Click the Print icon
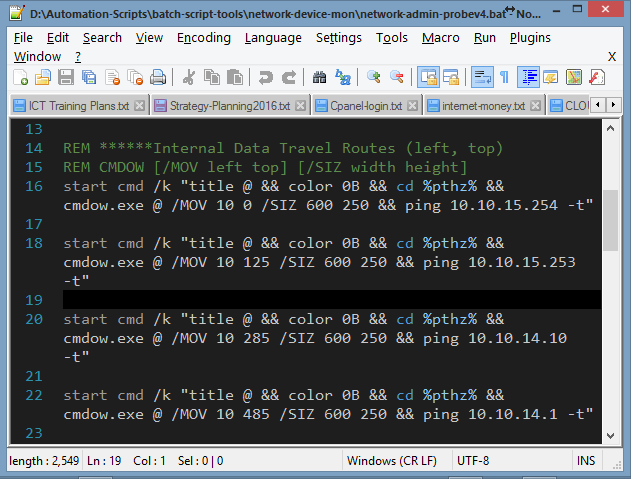631x479 pixels. (x=158, y=77)
